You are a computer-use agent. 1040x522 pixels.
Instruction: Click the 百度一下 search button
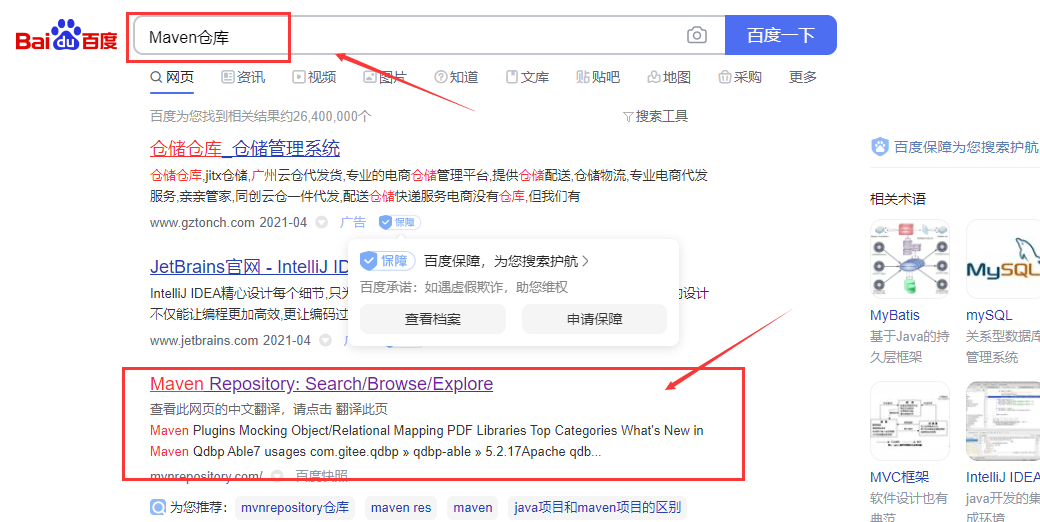click(x=781, y=35)
